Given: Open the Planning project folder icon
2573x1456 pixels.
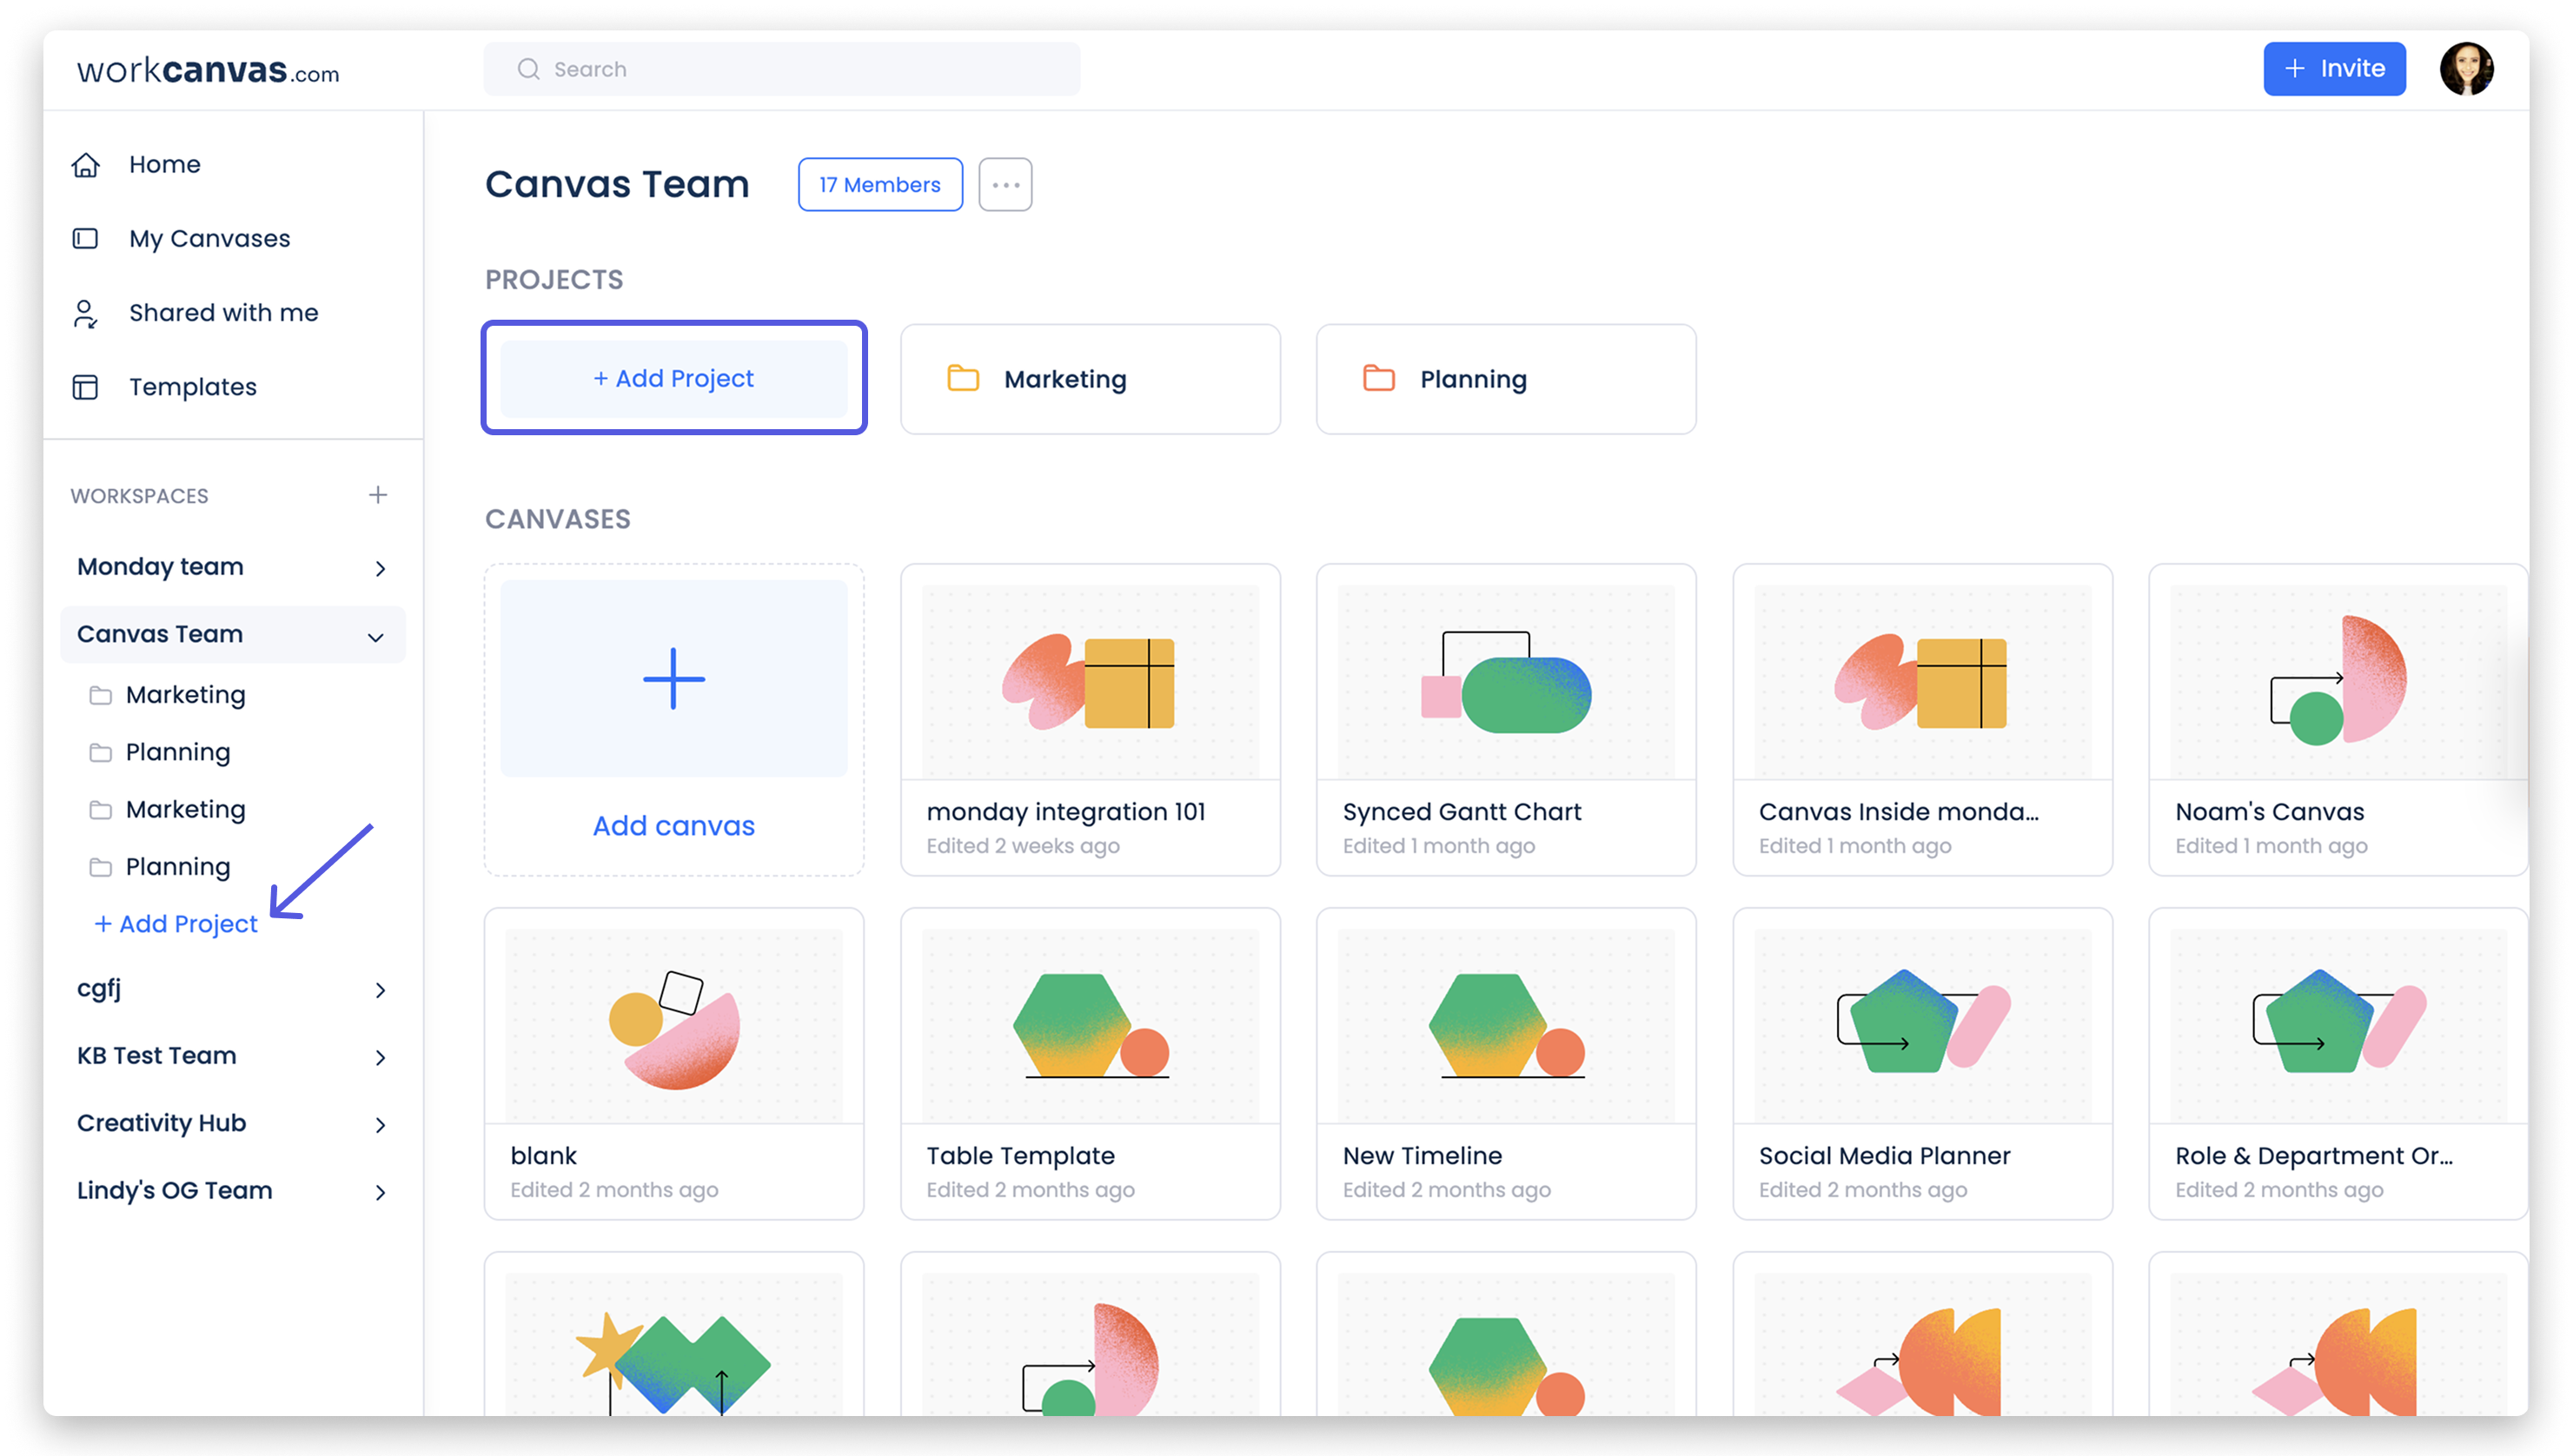Looking at the screenshot, I should (1379, 379).
